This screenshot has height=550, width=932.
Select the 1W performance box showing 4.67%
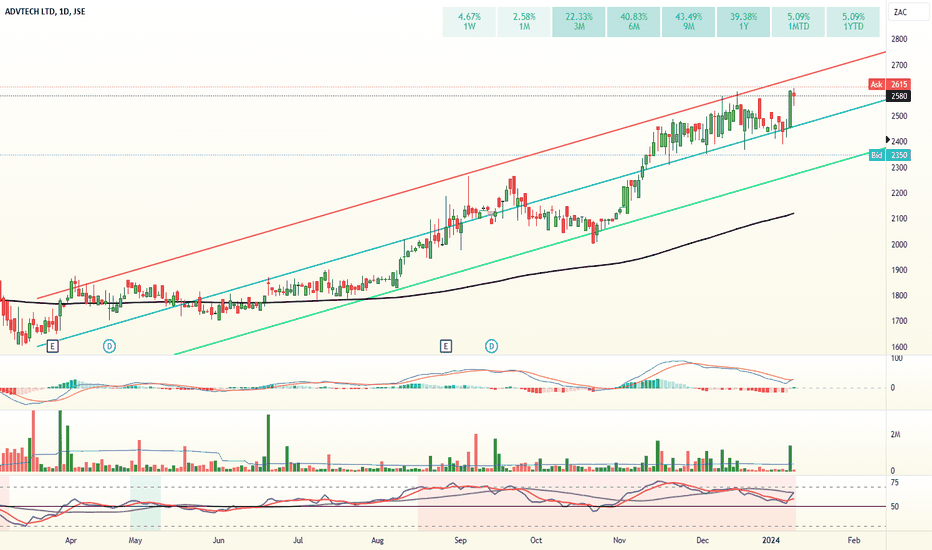pos(470,22)
